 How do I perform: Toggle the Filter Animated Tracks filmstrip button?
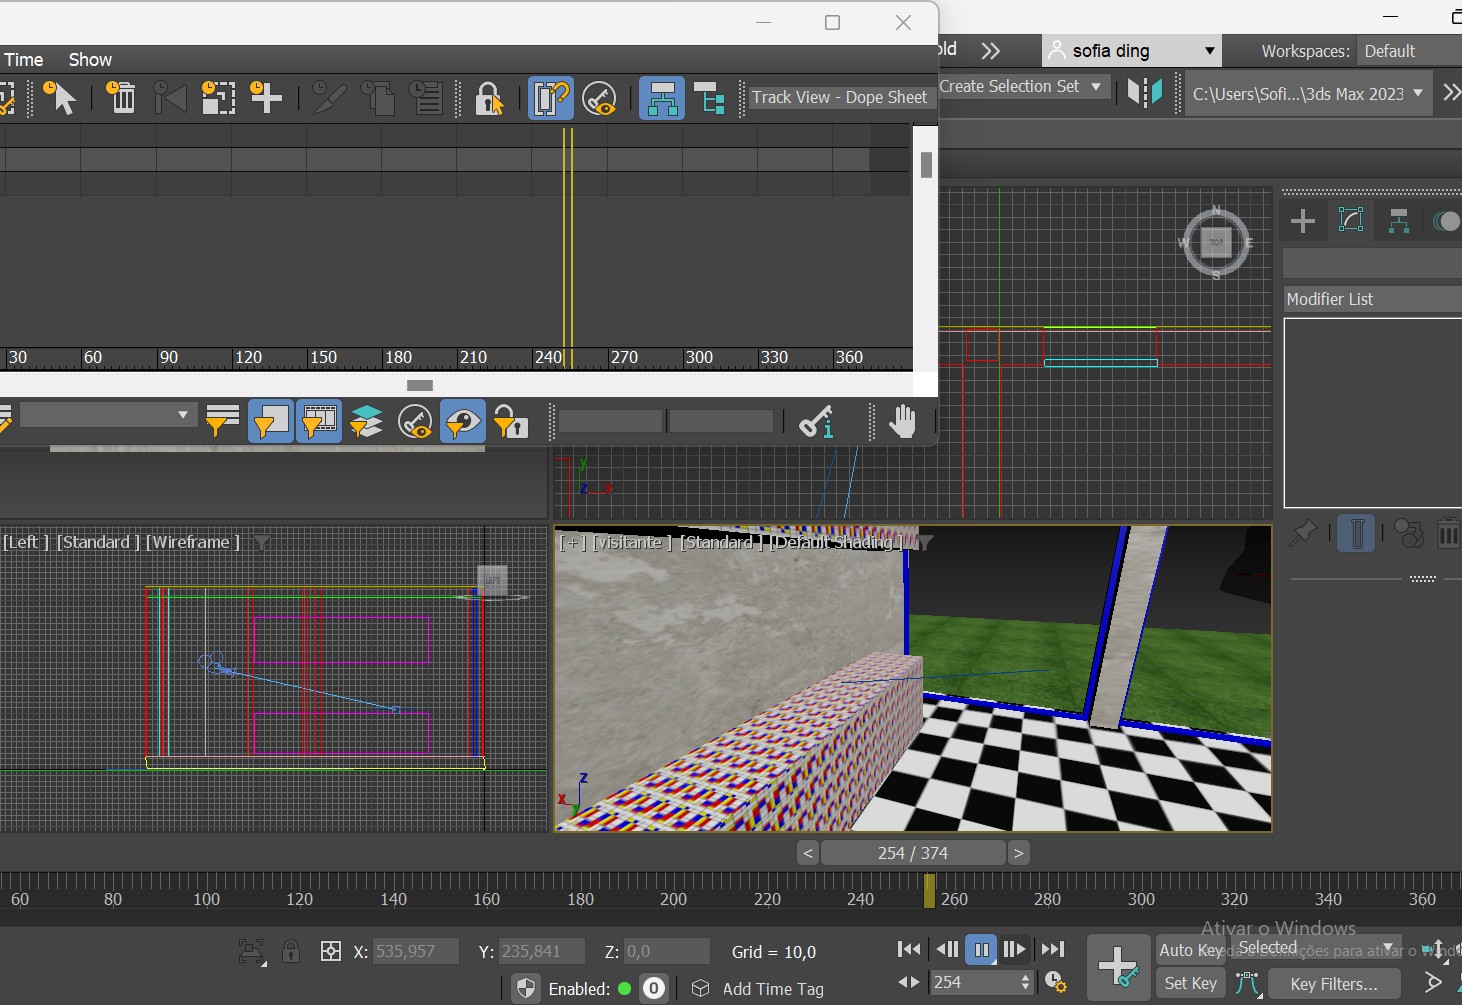tap(318, 421)
